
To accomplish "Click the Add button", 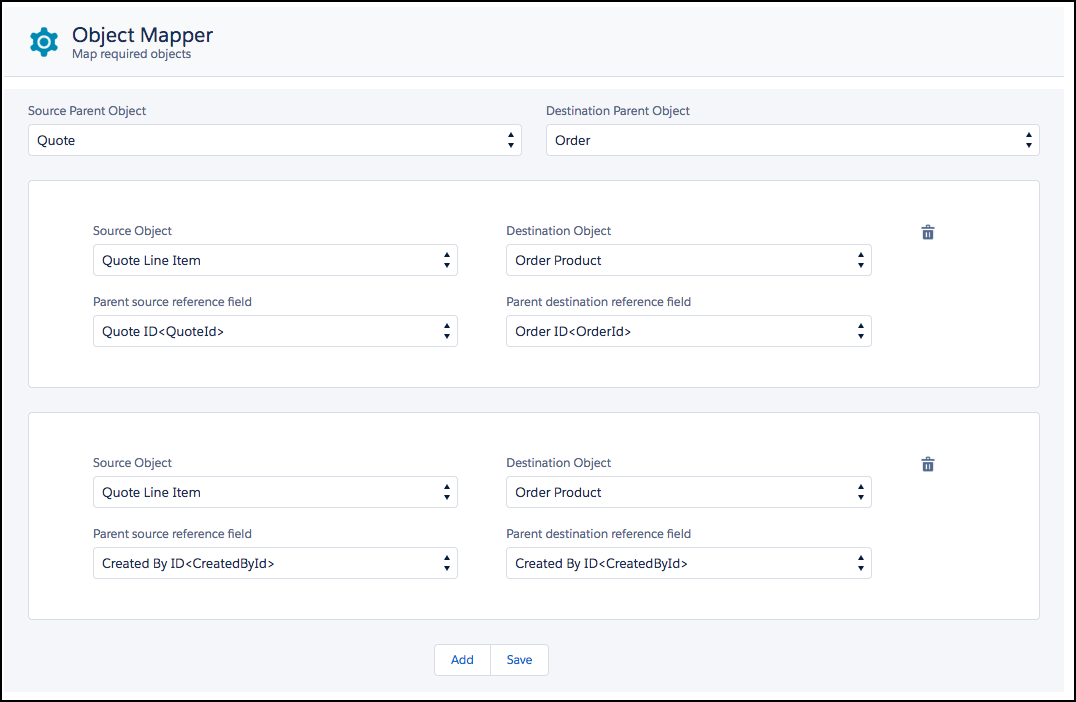I will pos(463,659).
